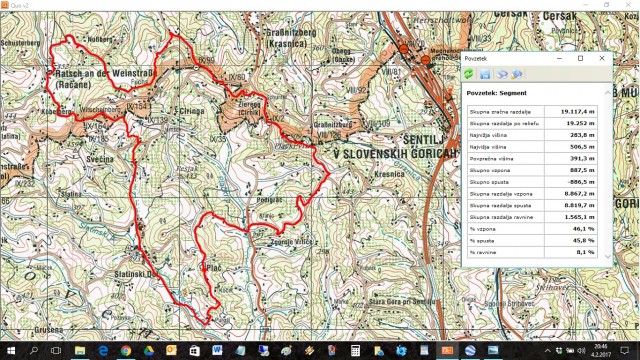The width and height of the screenshot is (640, 360).
Task: Open File Explorer in the taskbar
Action: point(80,351)
